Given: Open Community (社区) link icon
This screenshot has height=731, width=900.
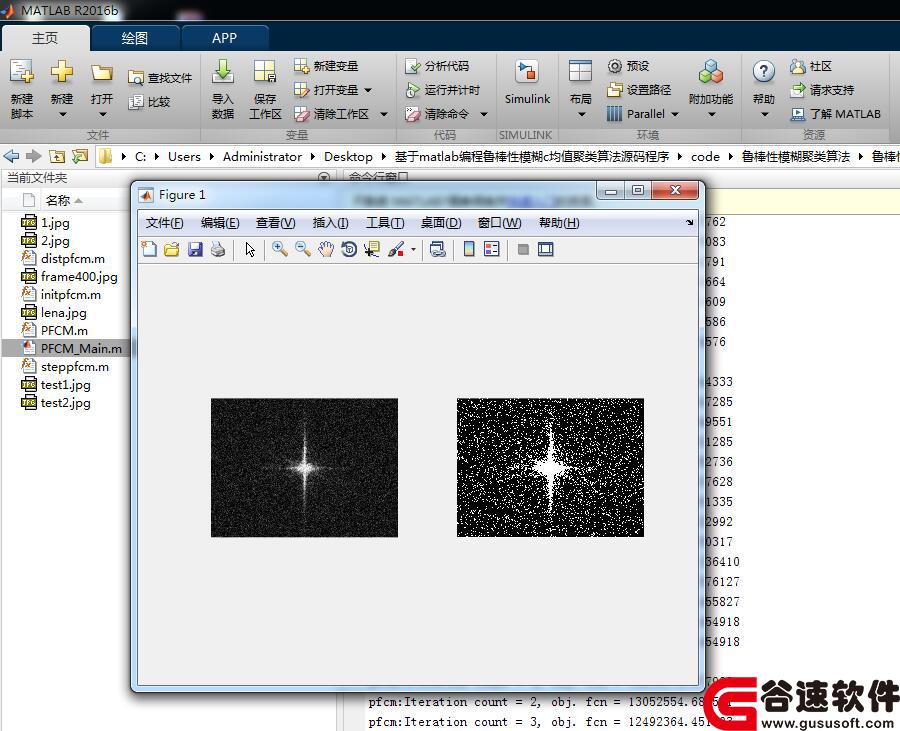Looking at the screenshot, I should (798, 67).
